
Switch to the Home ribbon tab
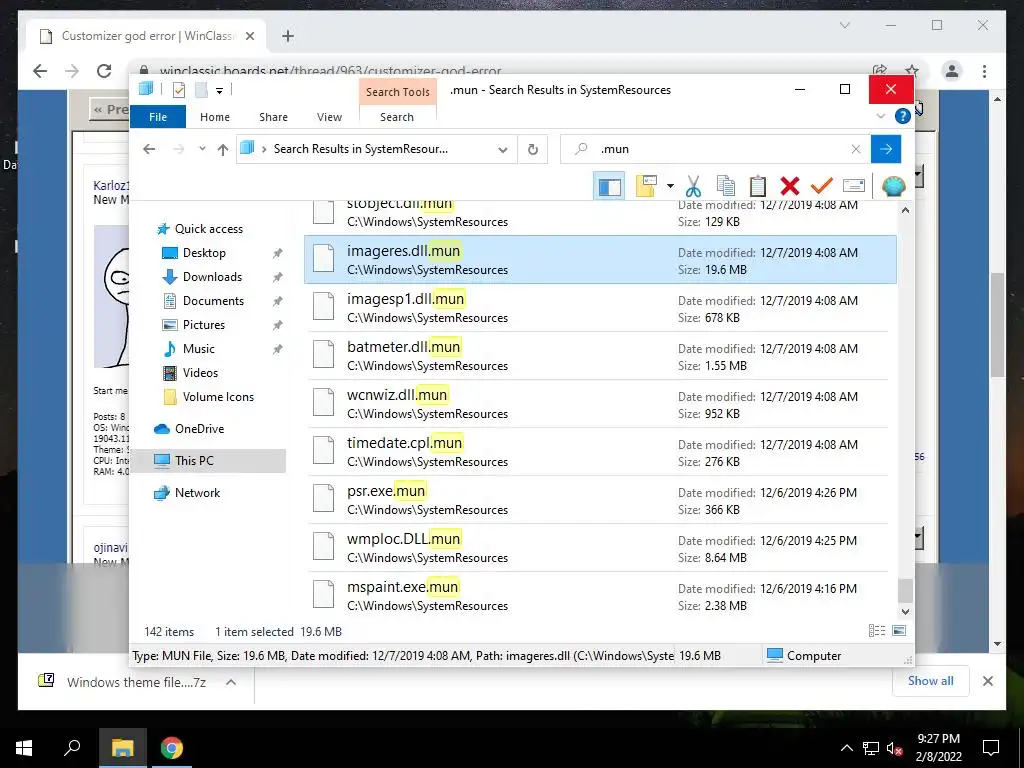(215, 117)
